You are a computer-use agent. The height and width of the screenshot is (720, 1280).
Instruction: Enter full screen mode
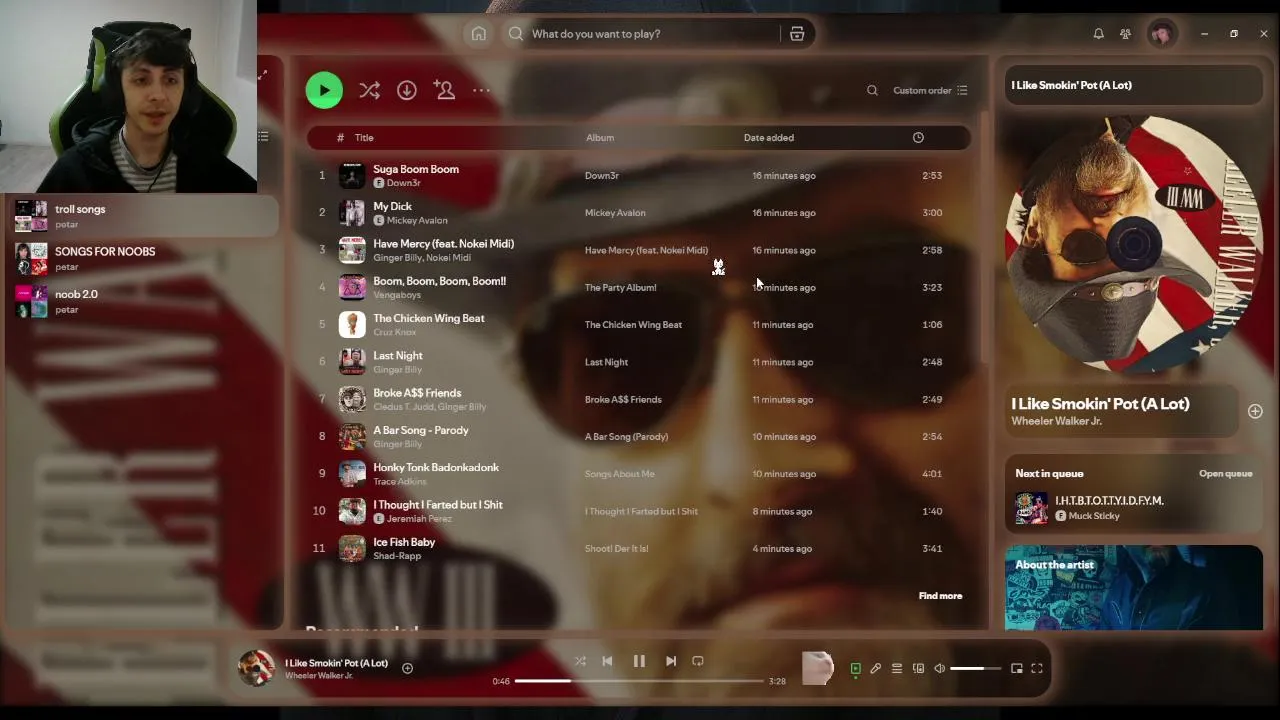pyautogui.click(x=1037, y=669)
